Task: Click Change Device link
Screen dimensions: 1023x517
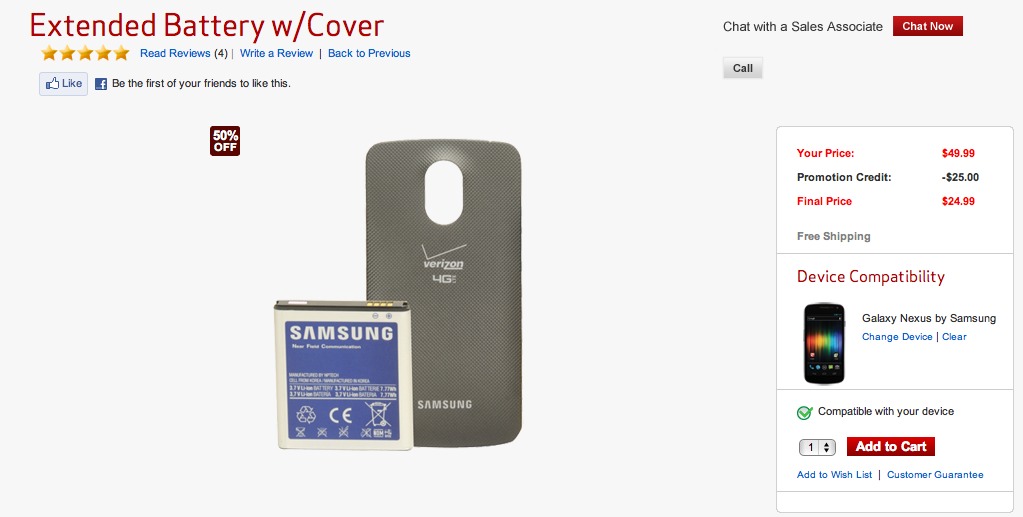Action: (897, 337)
